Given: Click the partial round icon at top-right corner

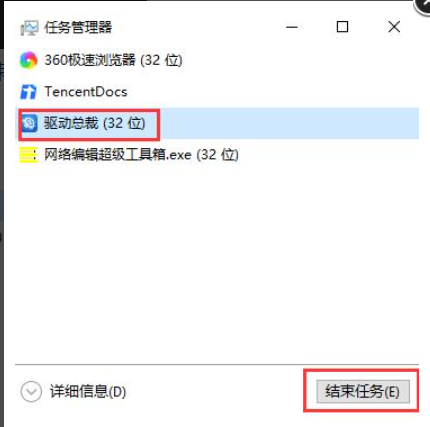Looking at the screenshot, I should tap(422, 7).
